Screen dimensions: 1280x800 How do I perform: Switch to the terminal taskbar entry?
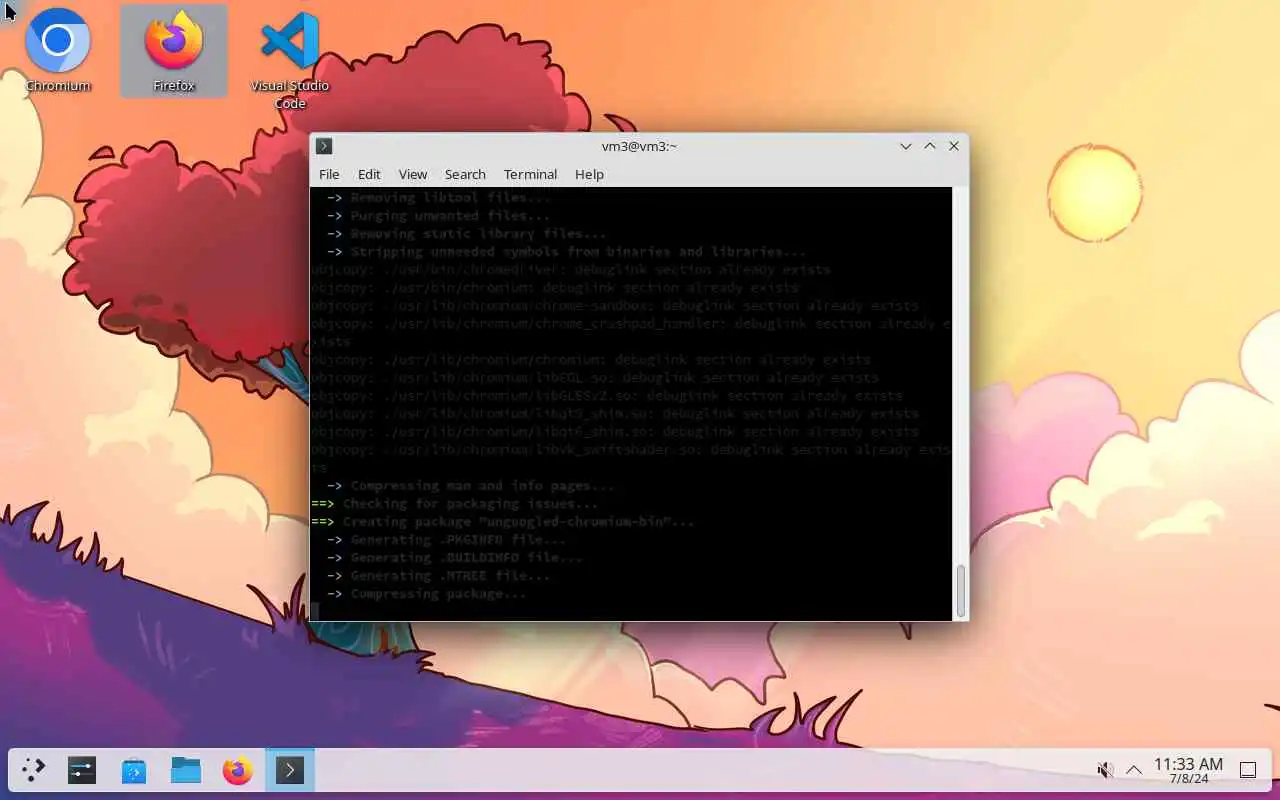point(290,770)
